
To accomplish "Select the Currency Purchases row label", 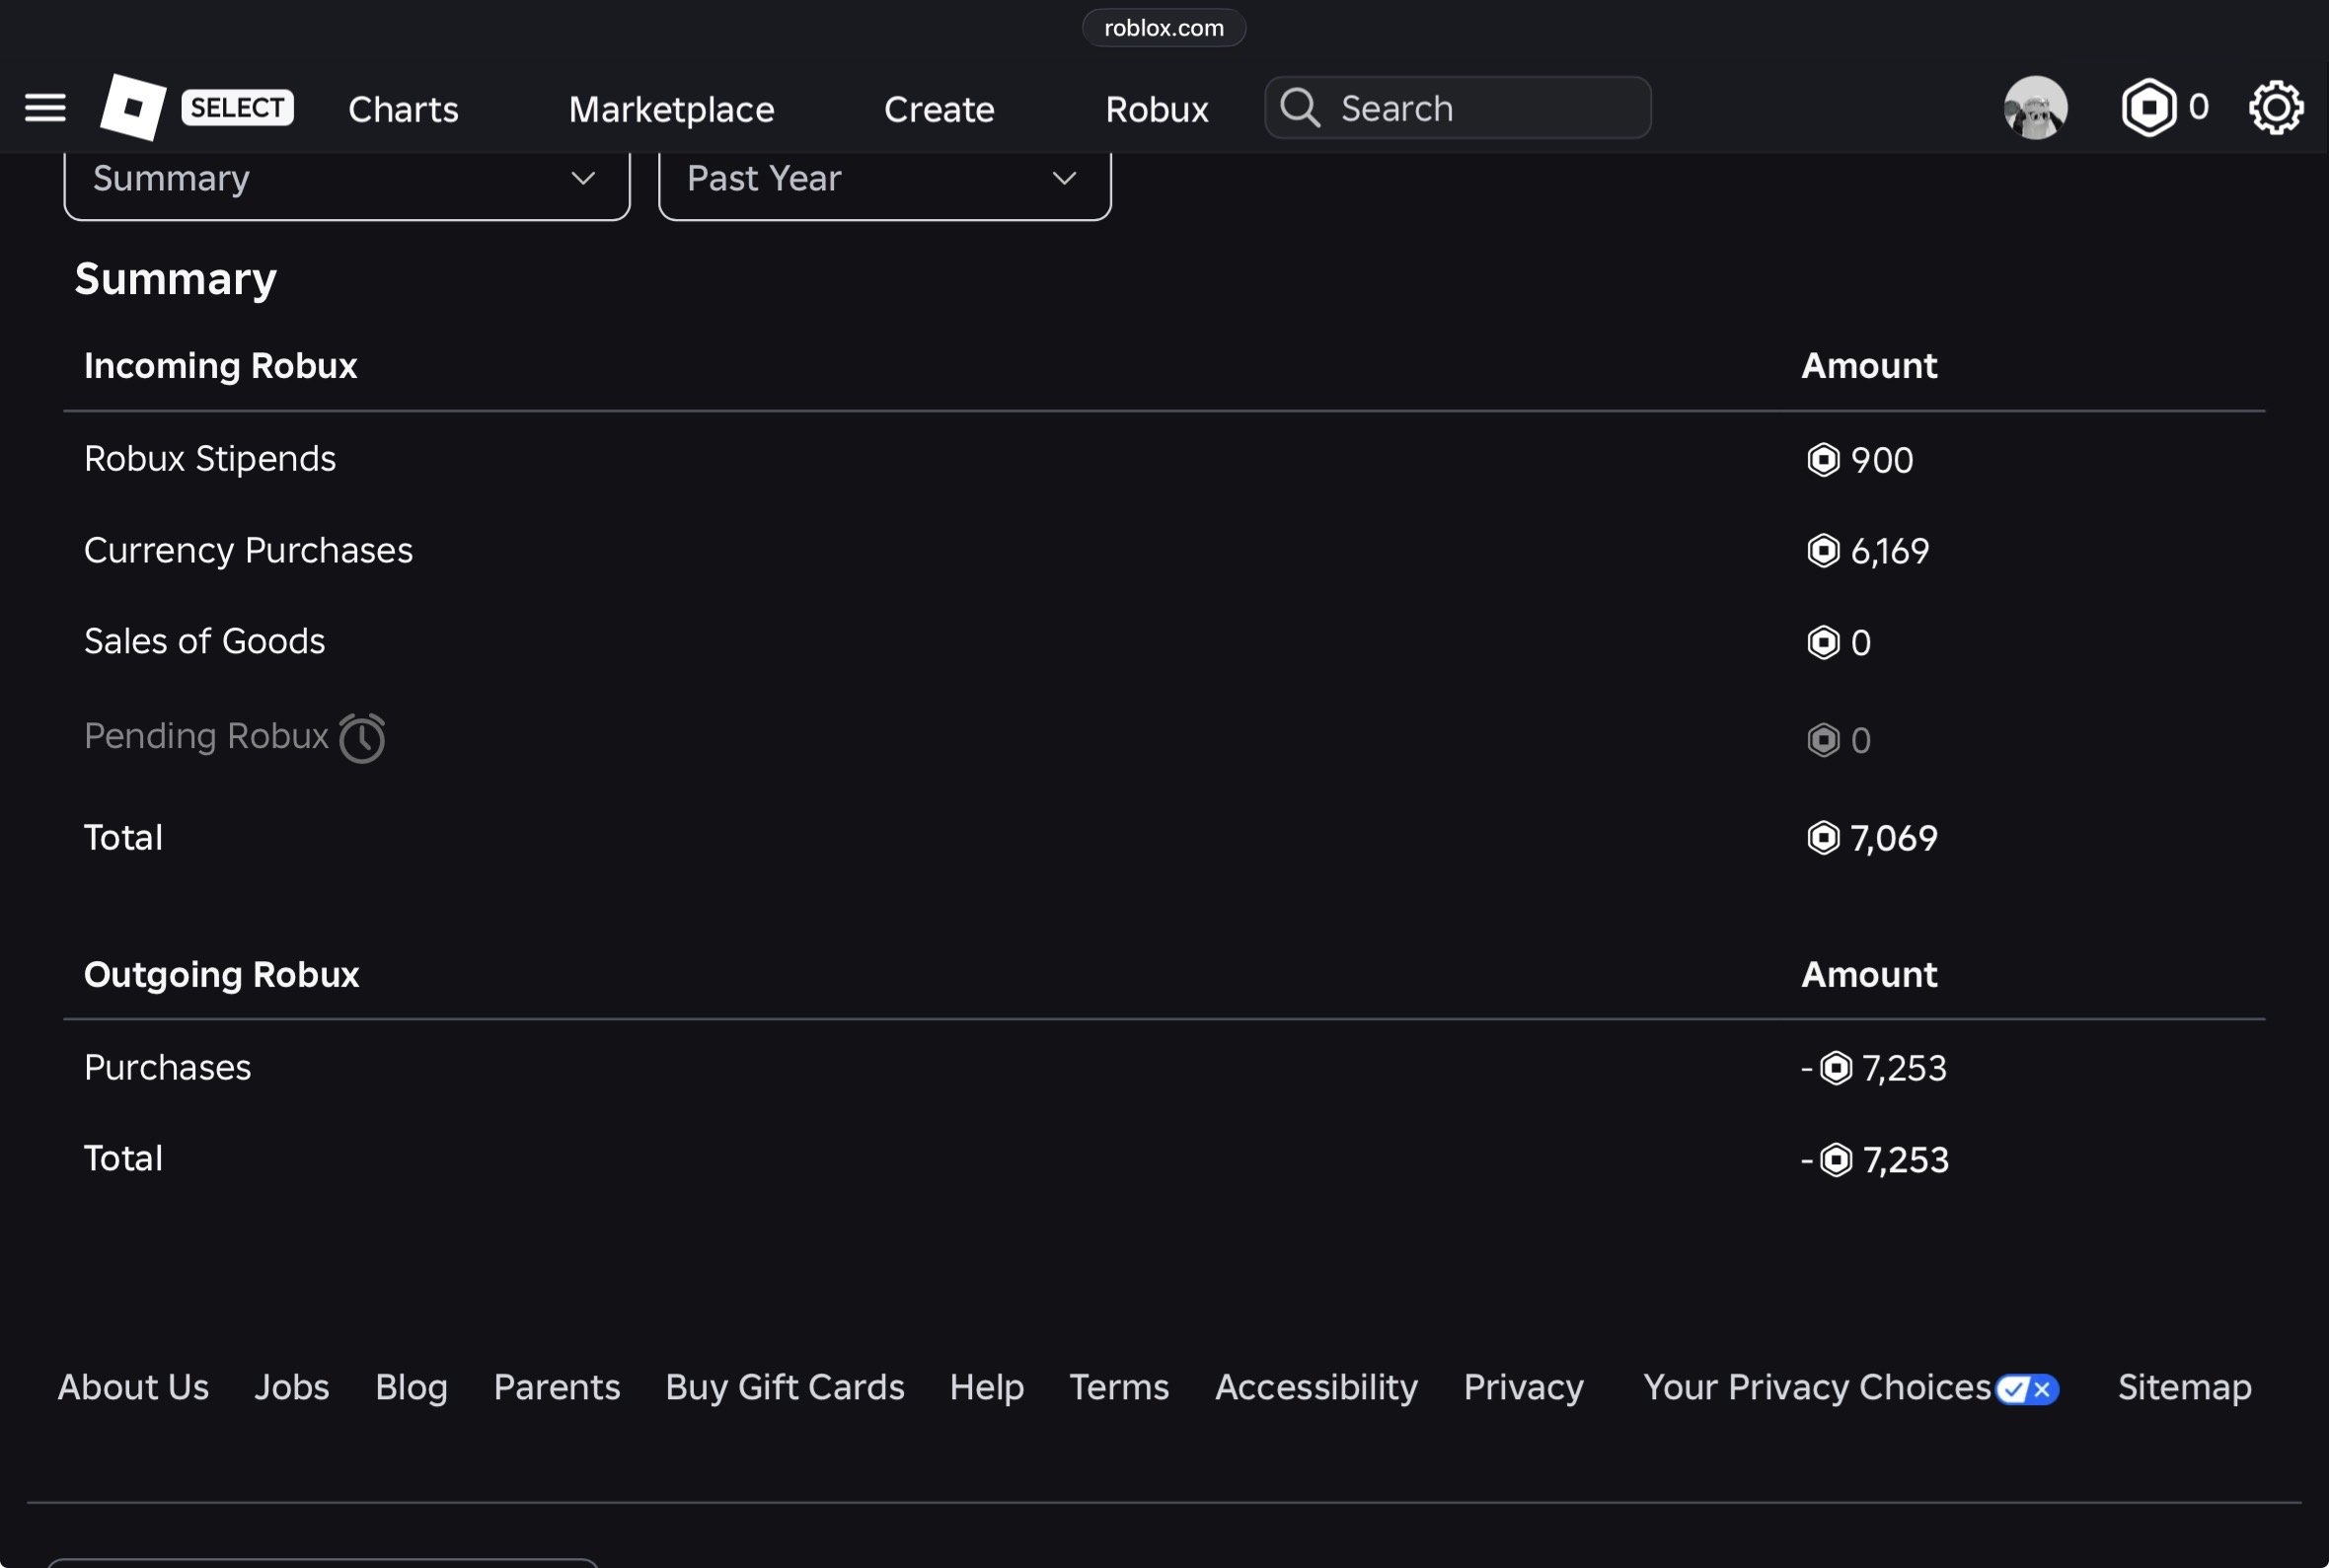I will (x=248, y=550).
